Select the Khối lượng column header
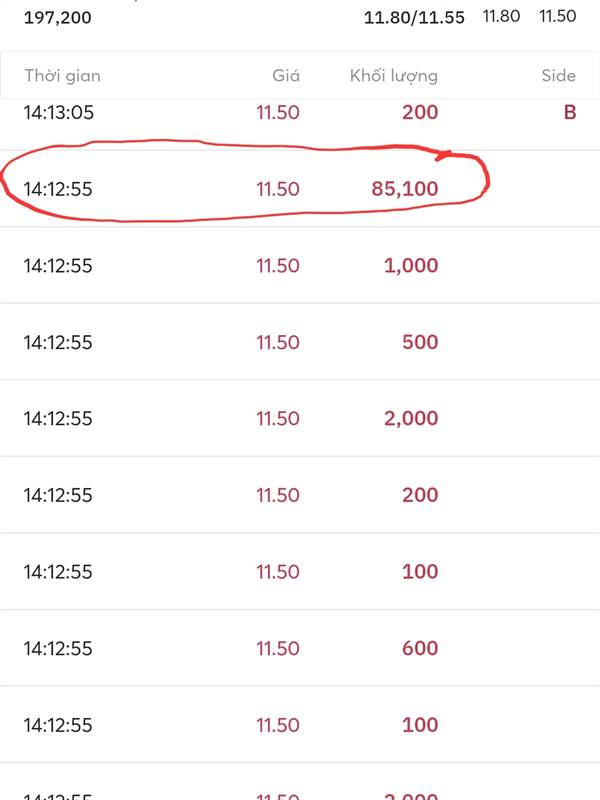 tap(394, 76)
